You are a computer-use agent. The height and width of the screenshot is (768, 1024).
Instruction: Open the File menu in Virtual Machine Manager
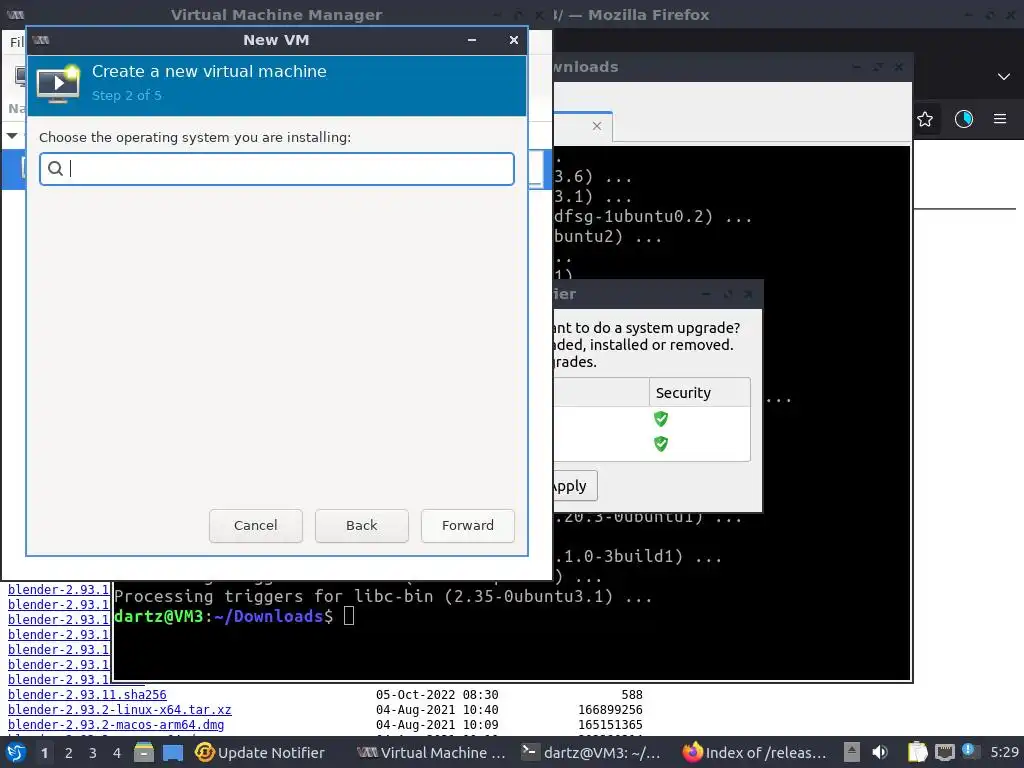click(16, 42)
